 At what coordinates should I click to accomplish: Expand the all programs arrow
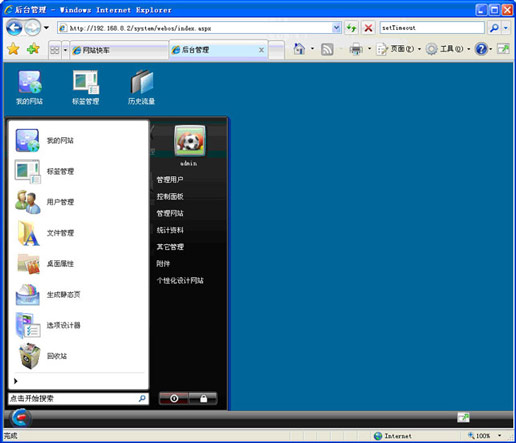tap(16, 381)
